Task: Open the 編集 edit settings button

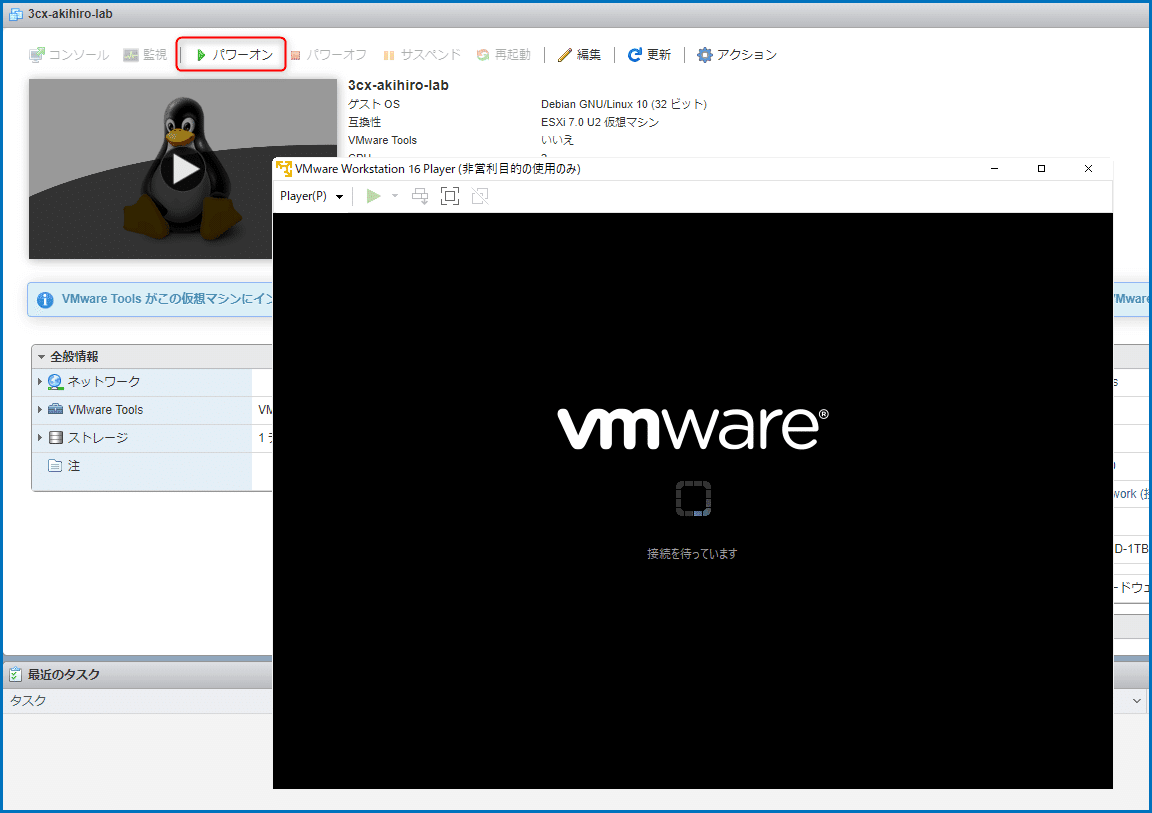Action: click(x=579, y=54)
